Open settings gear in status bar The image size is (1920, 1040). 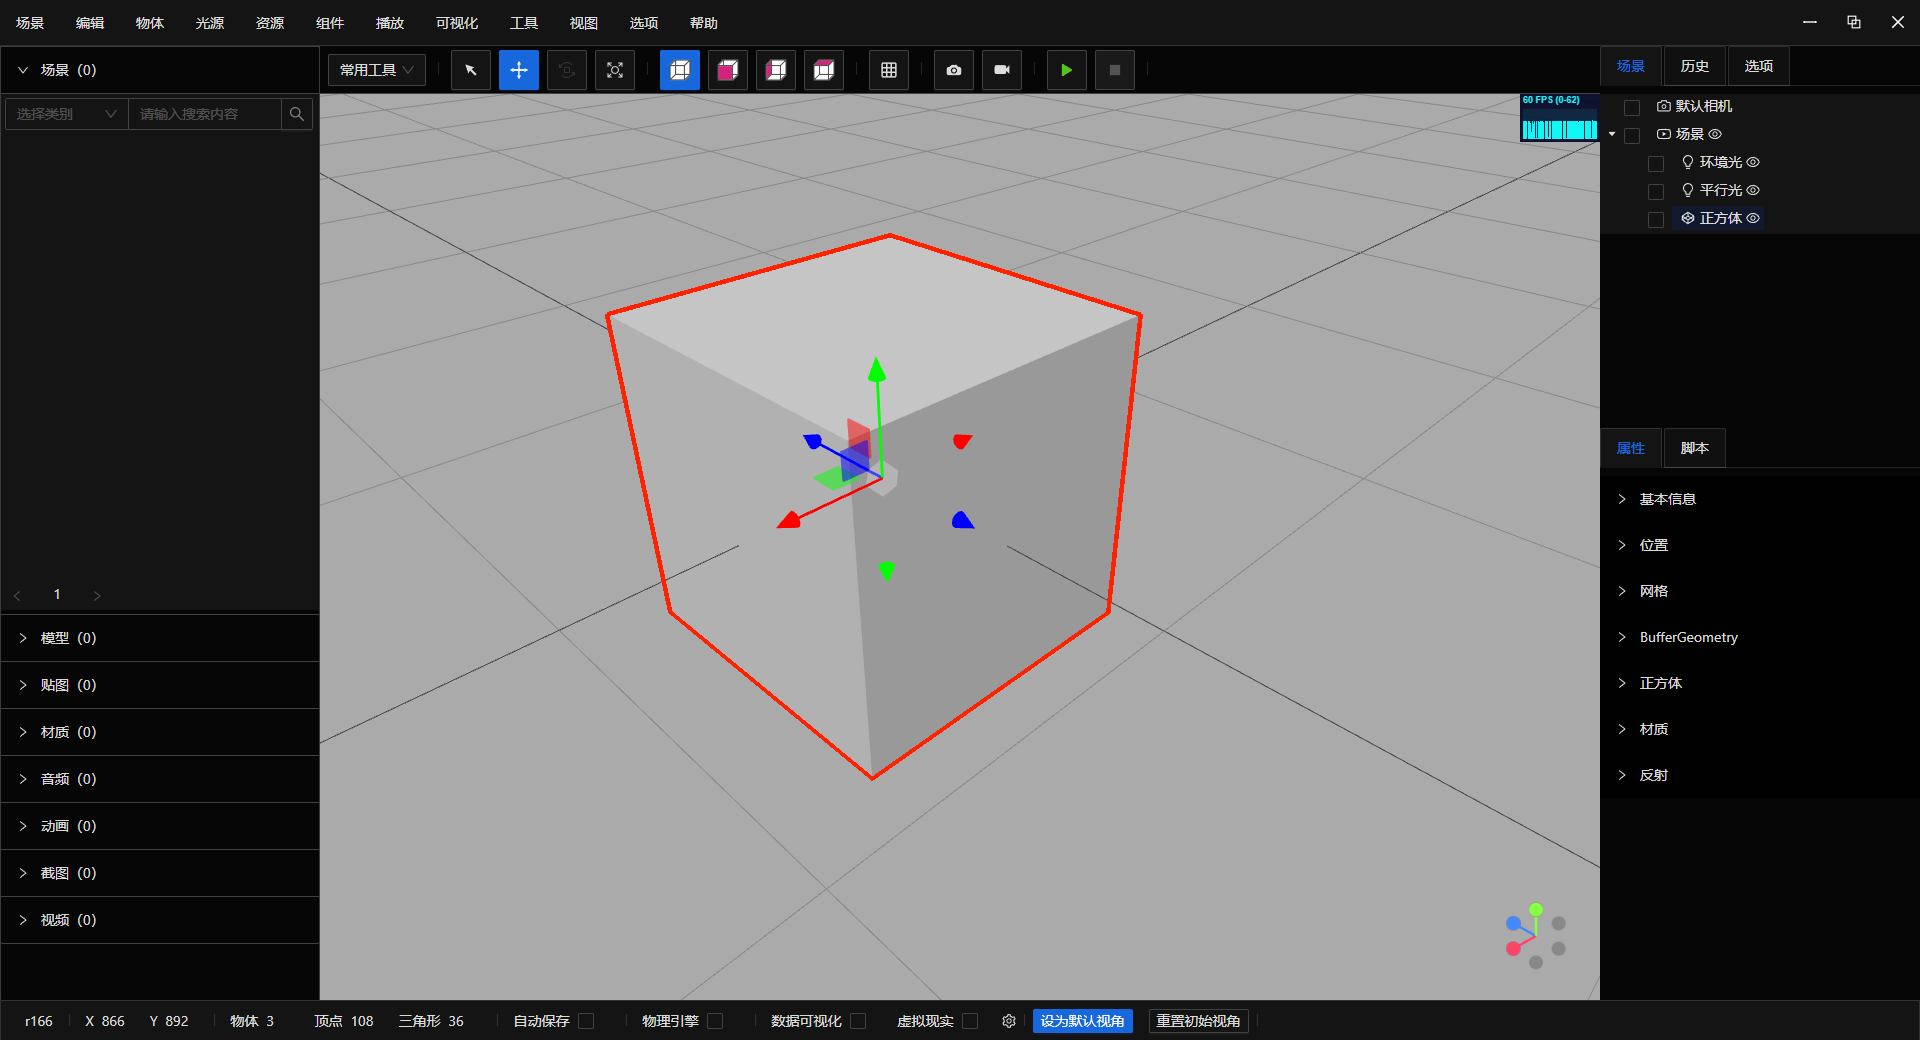point(1009,1021)
